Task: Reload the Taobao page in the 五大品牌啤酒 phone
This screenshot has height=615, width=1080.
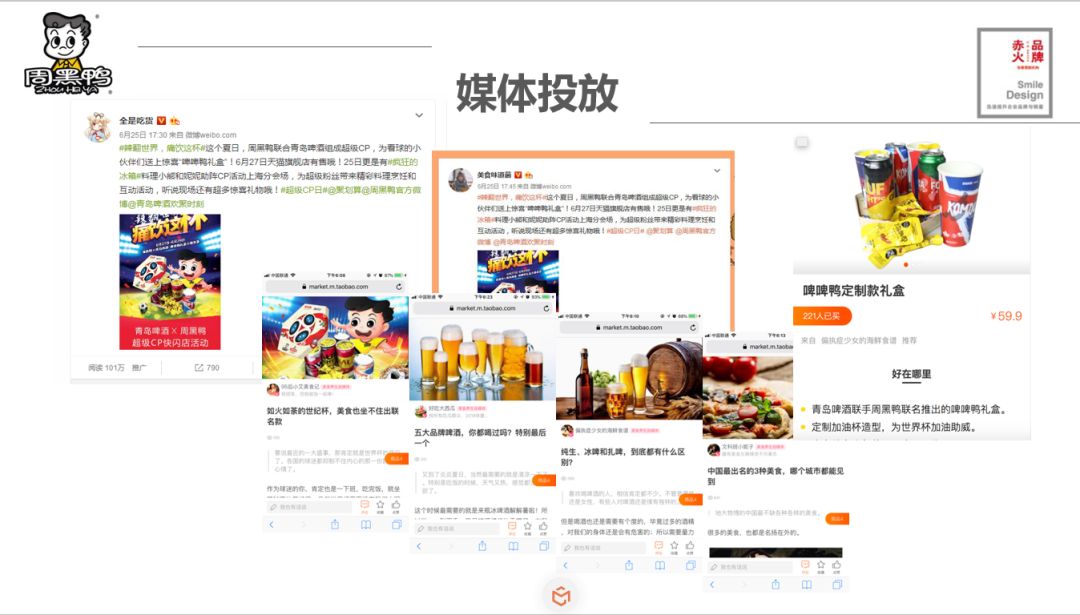Action: 546,309
